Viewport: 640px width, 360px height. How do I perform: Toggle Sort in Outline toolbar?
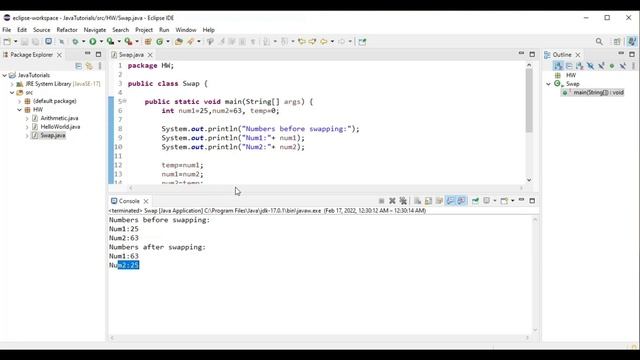[x=558, y=66]
